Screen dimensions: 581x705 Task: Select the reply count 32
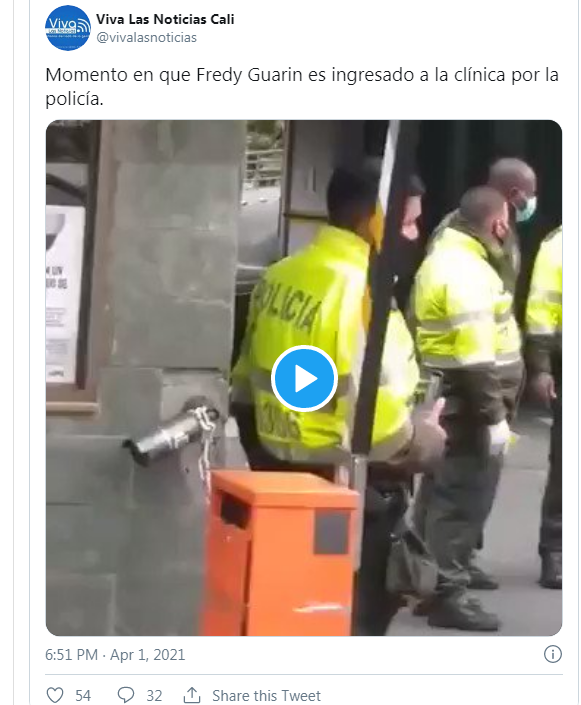[x=154, y=696]
